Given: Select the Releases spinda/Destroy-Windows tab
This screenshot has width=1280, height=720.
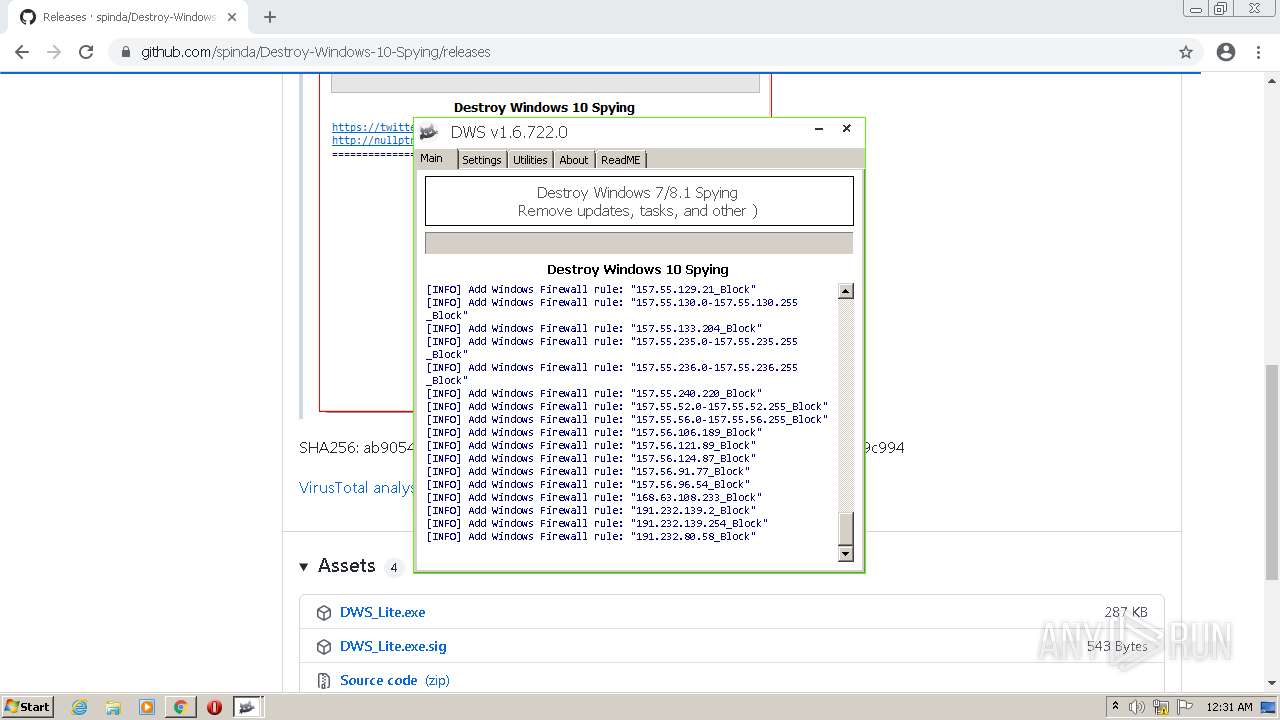Looking at the screenshot, I should (128, 17).
